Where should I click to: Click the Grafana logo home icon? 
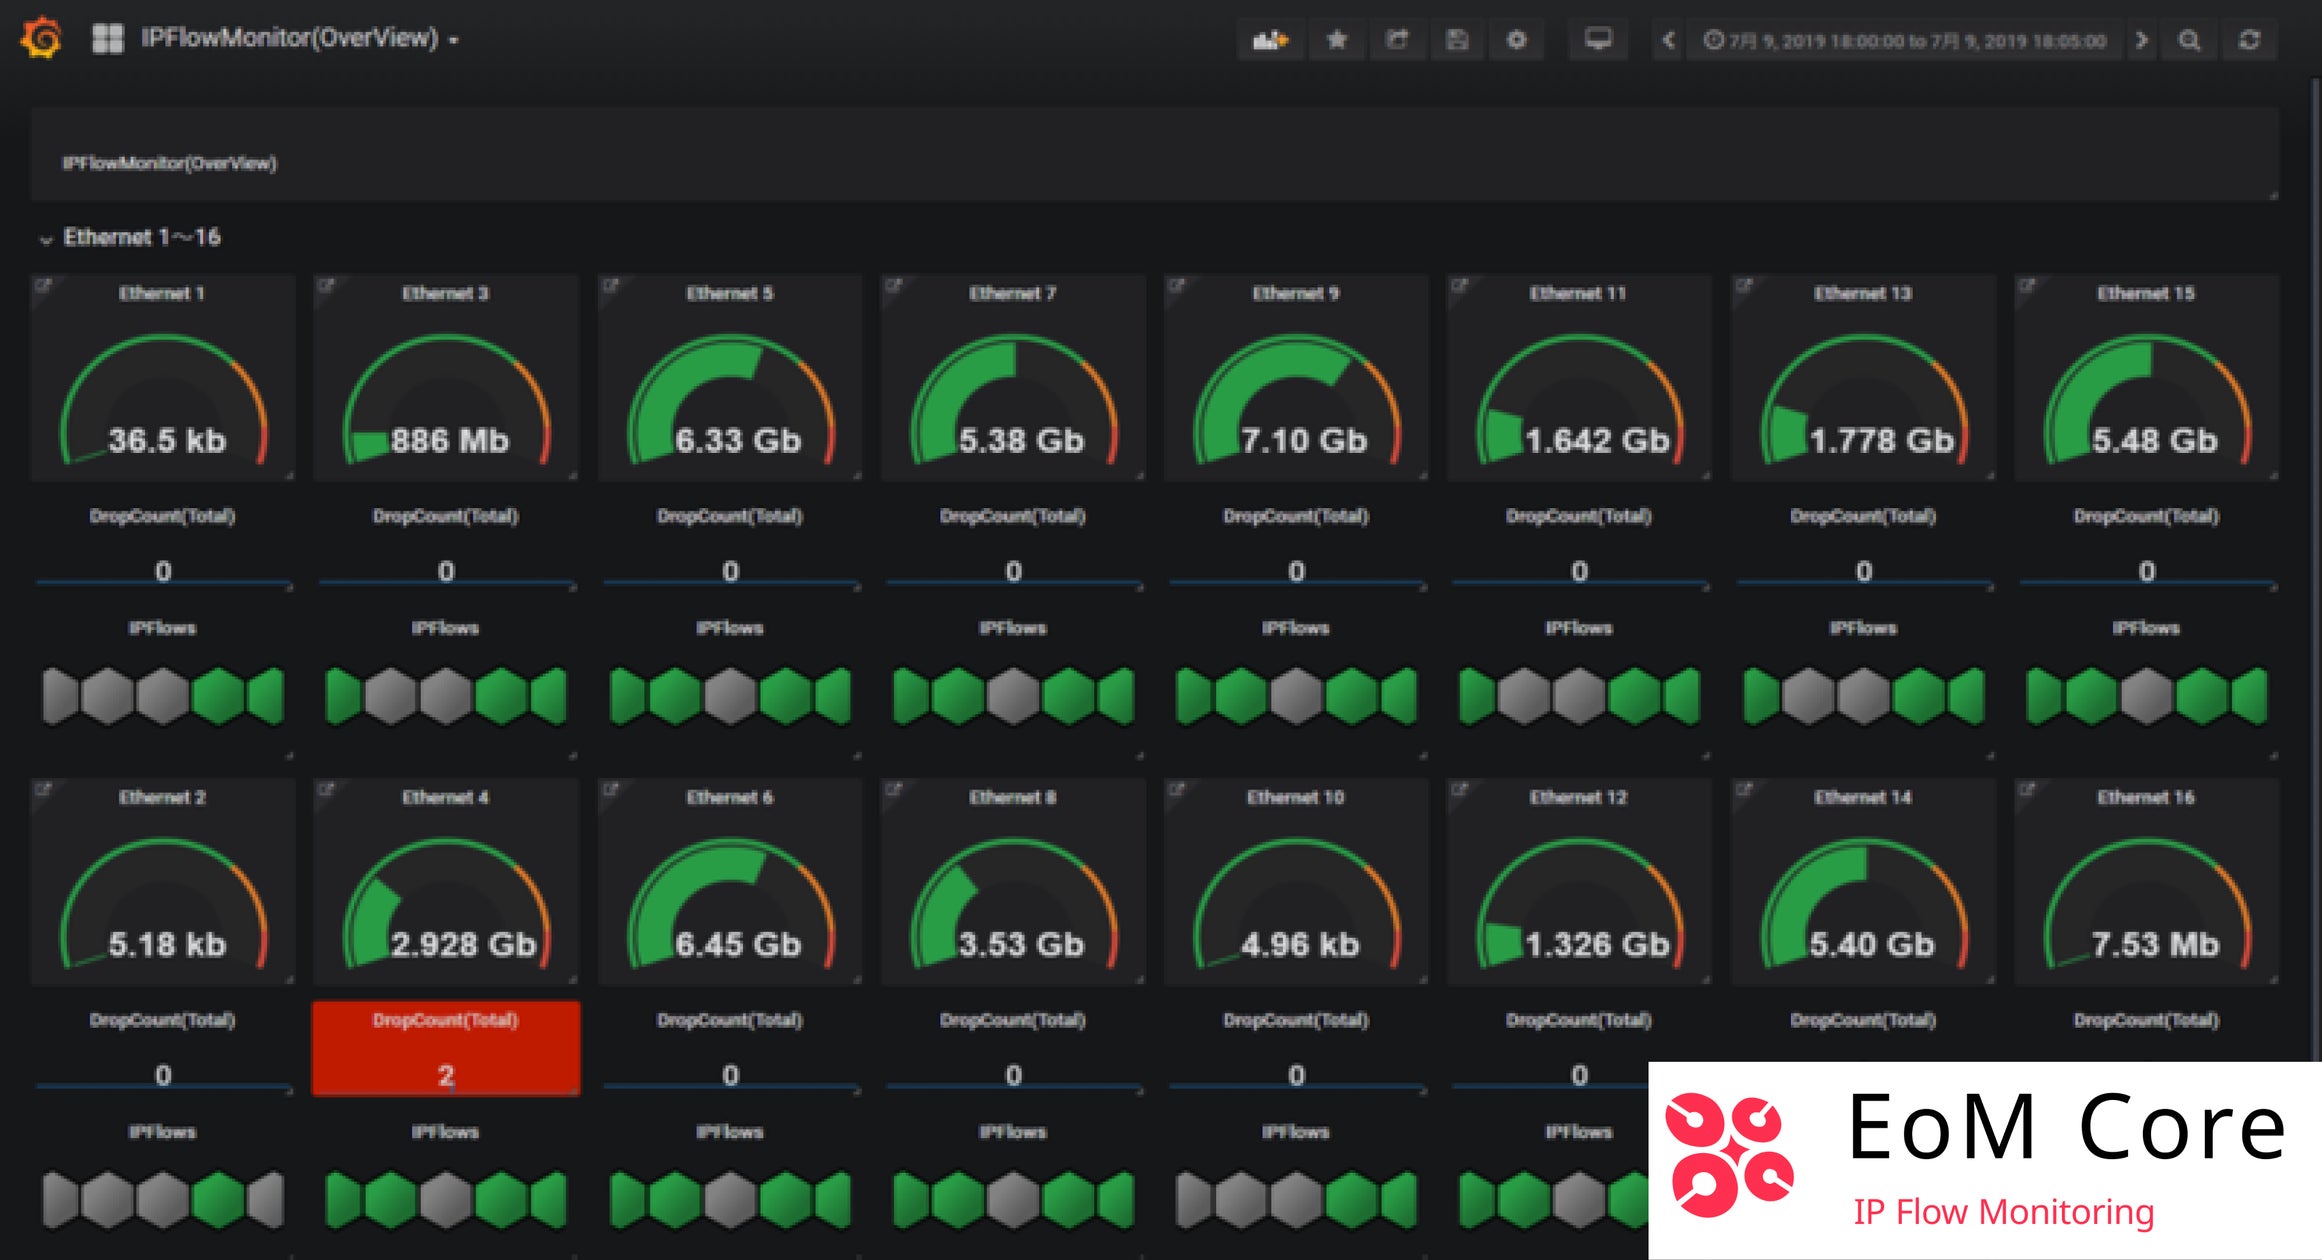click(42, 38)
